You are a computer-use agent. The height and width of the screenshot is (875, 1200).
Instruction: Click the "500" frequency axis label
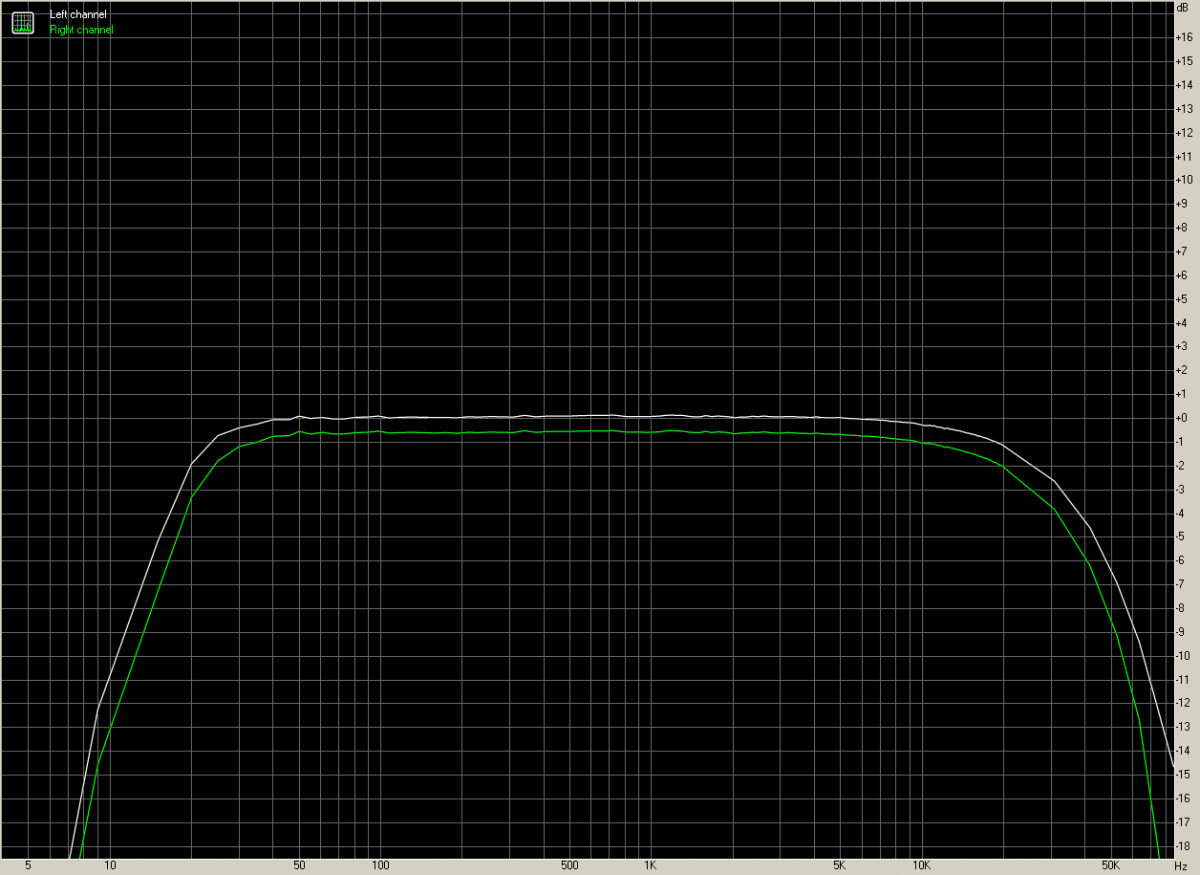click(x=569, y=865)
